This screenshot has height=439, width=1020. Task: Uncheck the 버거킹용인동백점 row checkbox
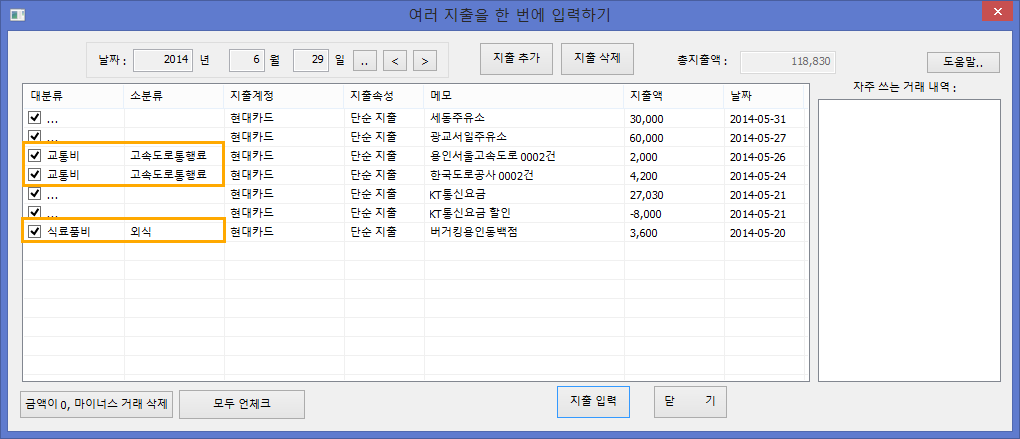(x=35, y=232)
